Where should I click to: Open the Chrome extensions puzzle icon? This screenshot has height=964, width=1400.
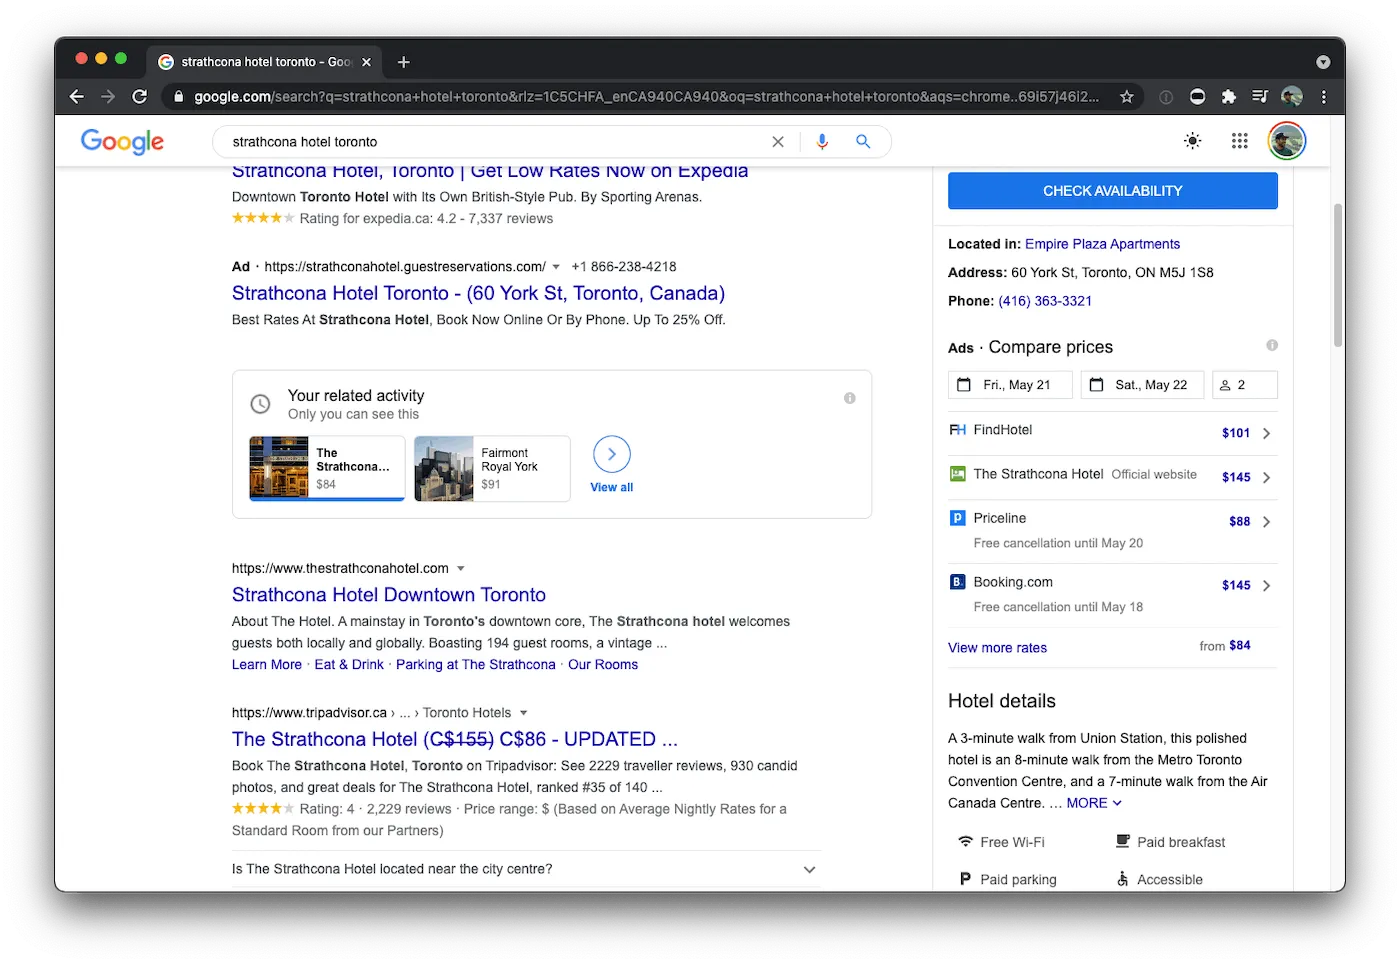click(1229, 97)
